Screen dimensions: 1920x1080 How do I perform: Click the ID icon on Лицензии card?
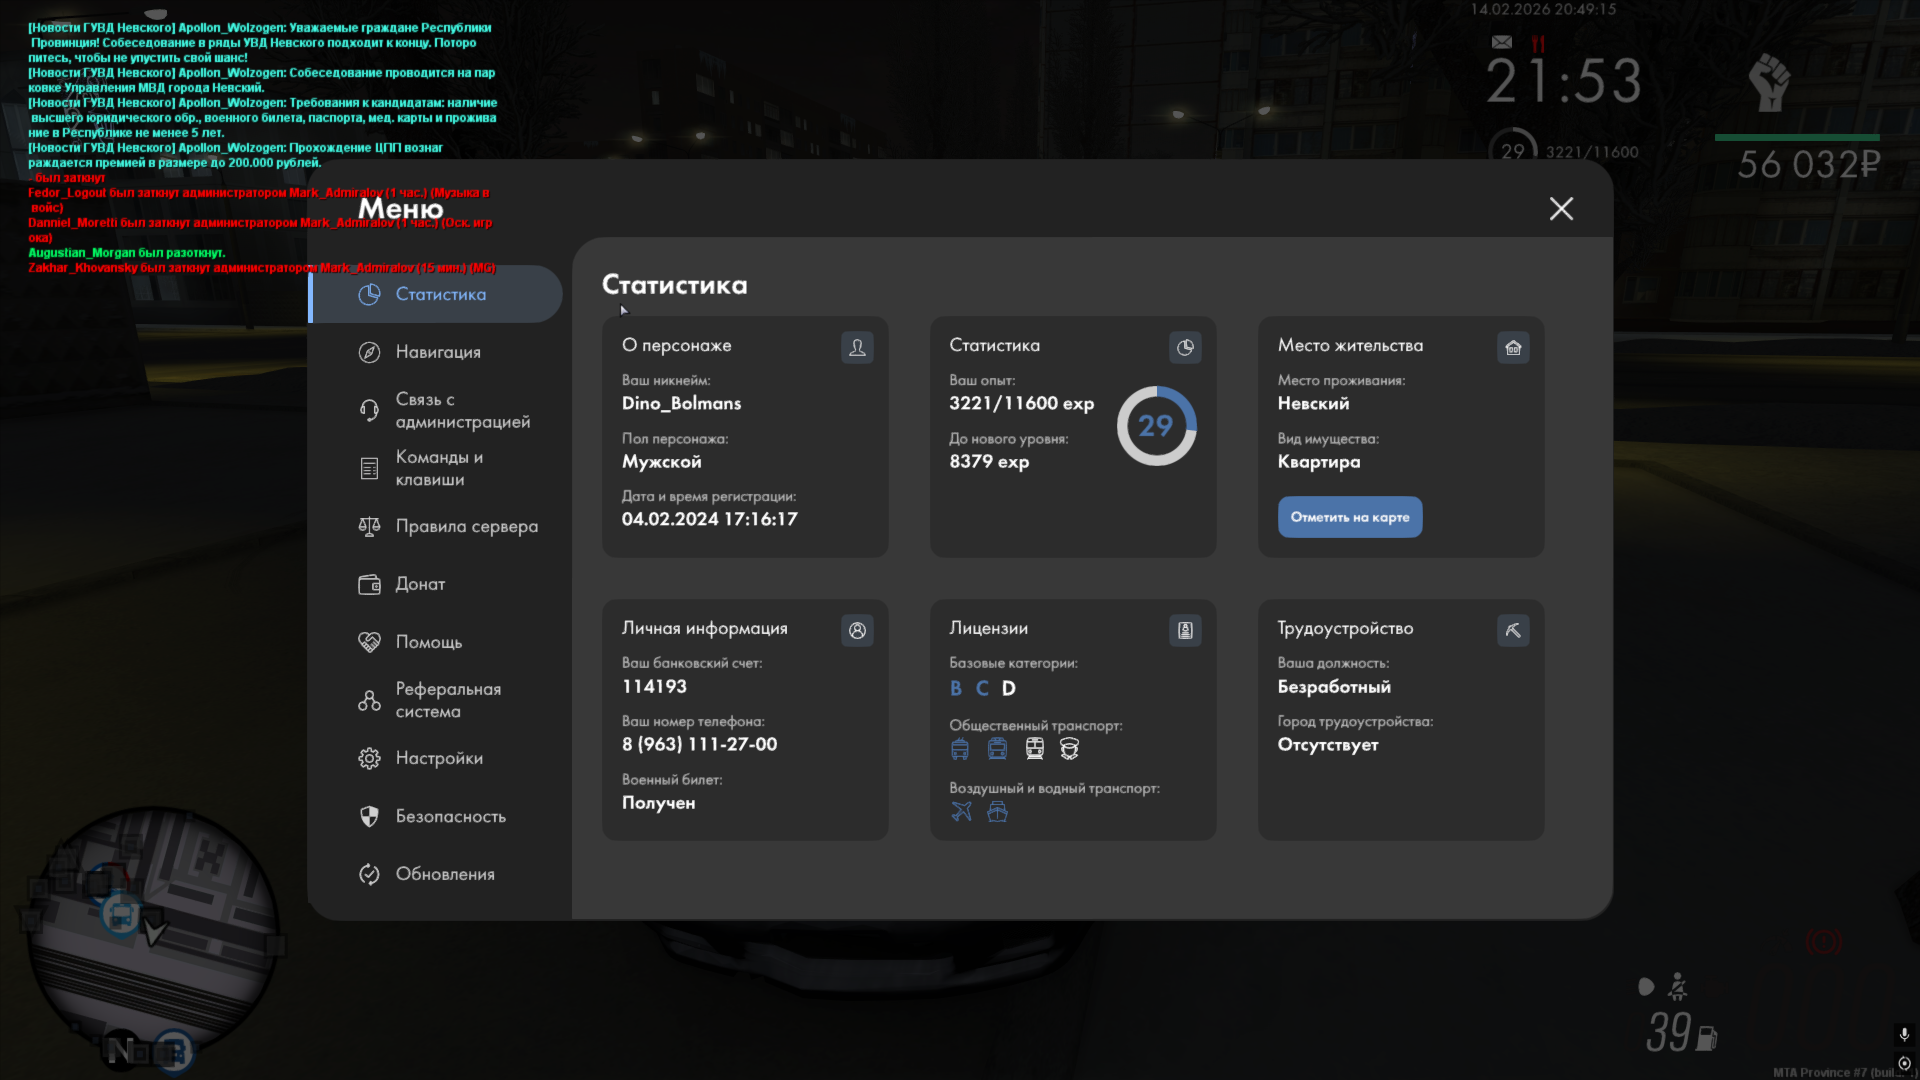(x=1185, y=630)
